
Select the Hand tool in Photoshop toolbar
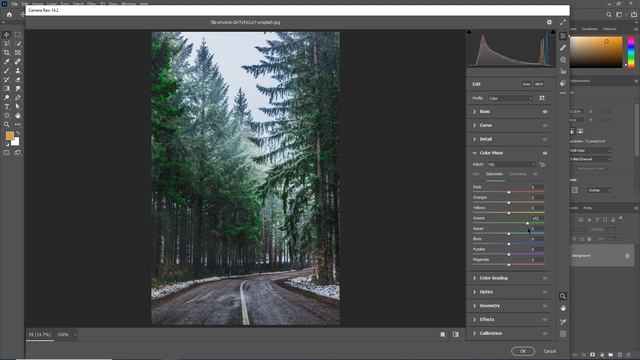click(x=18, y=116)
